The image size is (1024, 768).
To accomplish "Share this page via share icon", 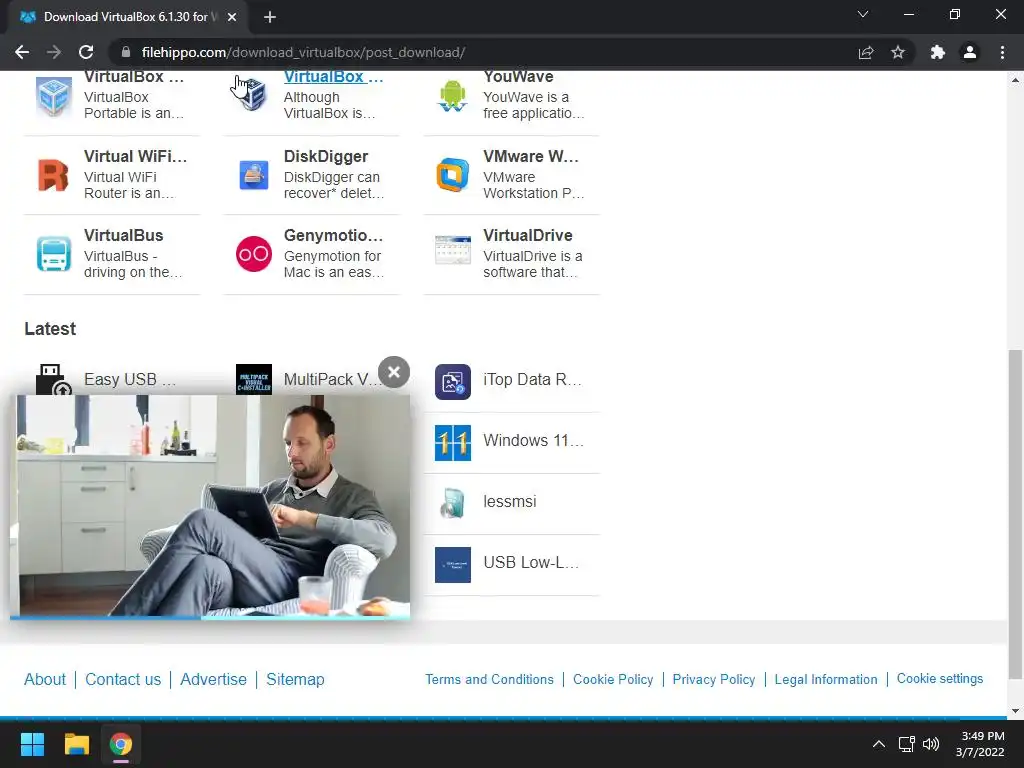I will [x=866, y=52].
